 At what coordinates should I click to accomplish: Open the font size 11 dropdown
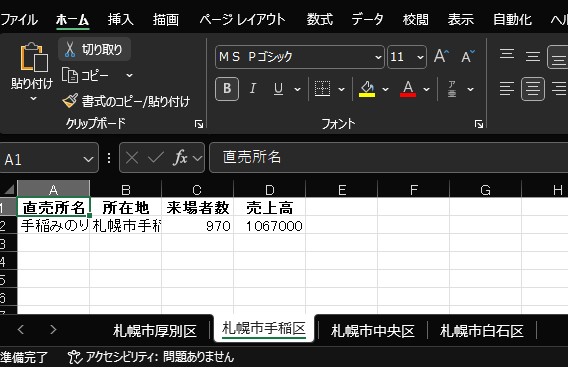pos(420,57)
